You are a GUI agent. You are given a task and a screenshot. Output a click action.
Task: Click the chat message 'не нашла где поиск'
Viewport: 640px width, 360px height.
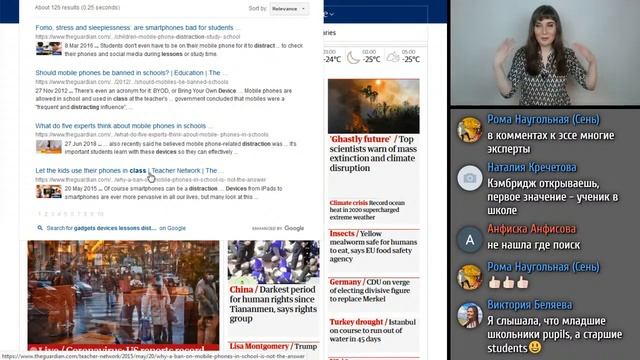(533, 245)
